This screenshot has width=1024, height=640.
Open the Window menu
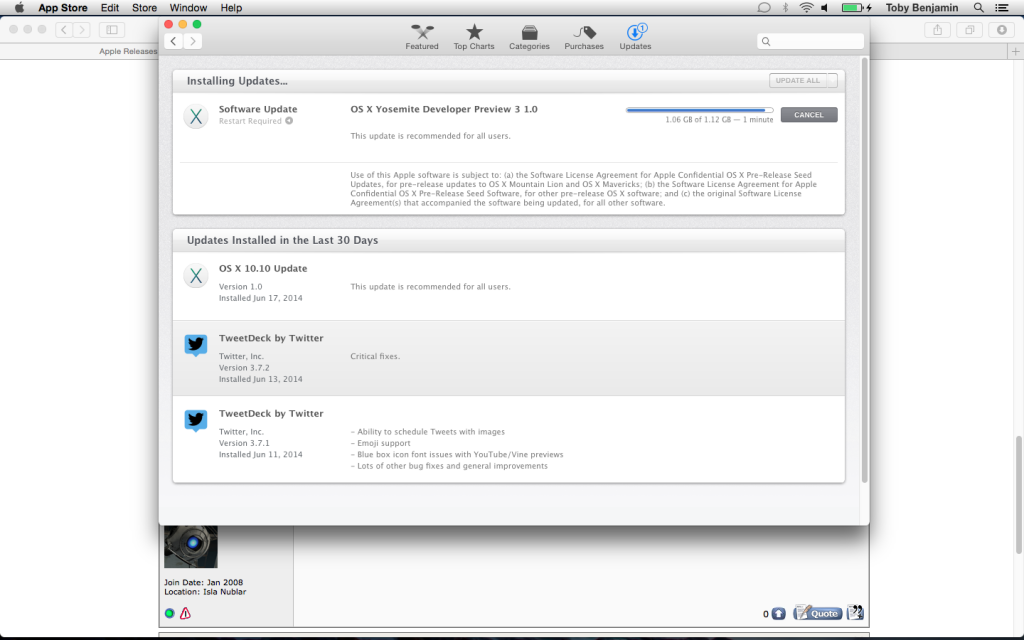point(188,8)
